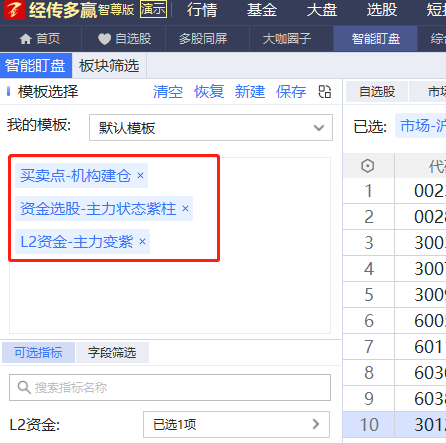Remove the 买卖点-机构建仓 tag
Viewport: 446px width, 443px height.
coord(140,175)
